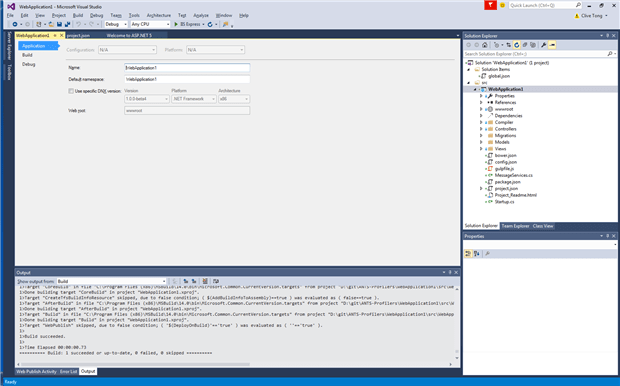Image resolution: width=620 pixels, height=386 pixels.
Task: Switch to the project.json editor tab
Action: (78, 36)
